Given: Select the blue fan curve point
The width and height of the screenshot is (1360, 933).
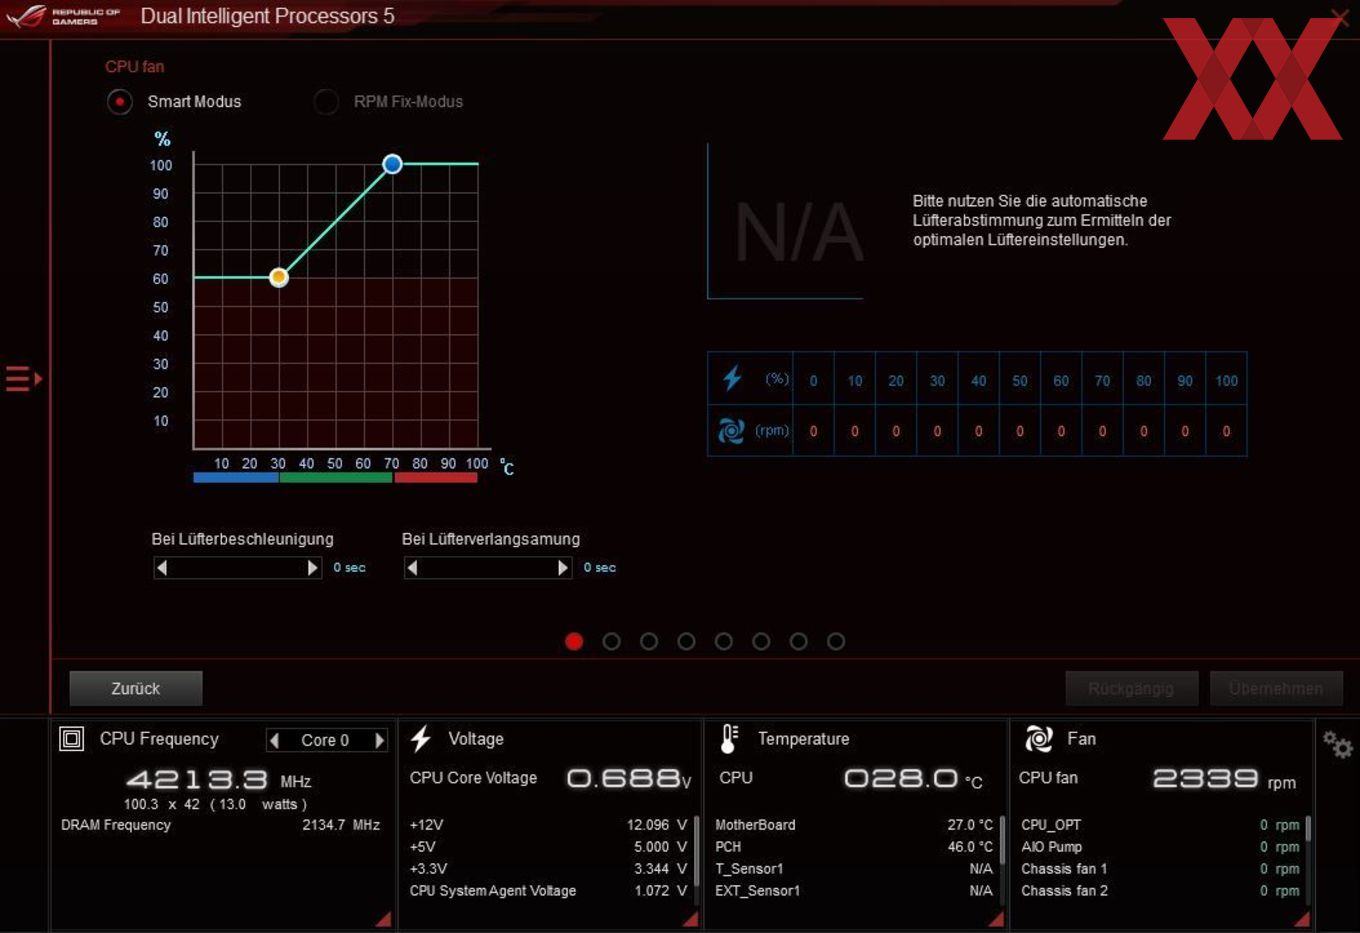Looking at the screenshot, I should click(x=392, y=164).
